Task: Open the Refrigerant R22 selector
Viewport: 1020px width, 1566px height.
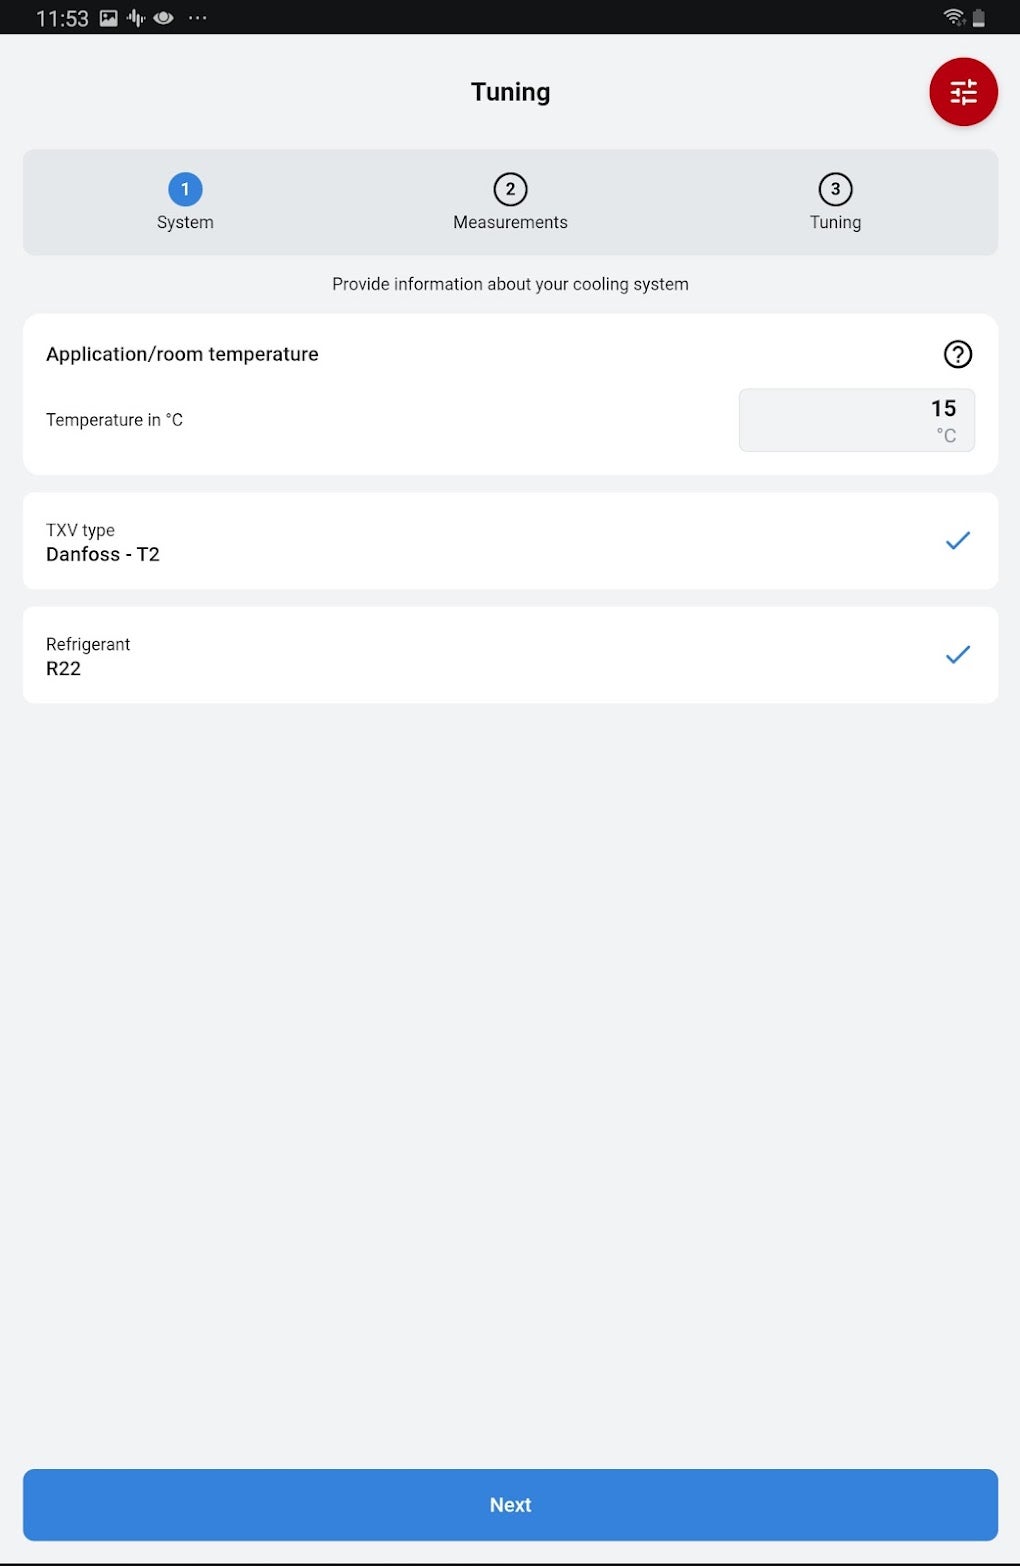Action: coord(510,655)
